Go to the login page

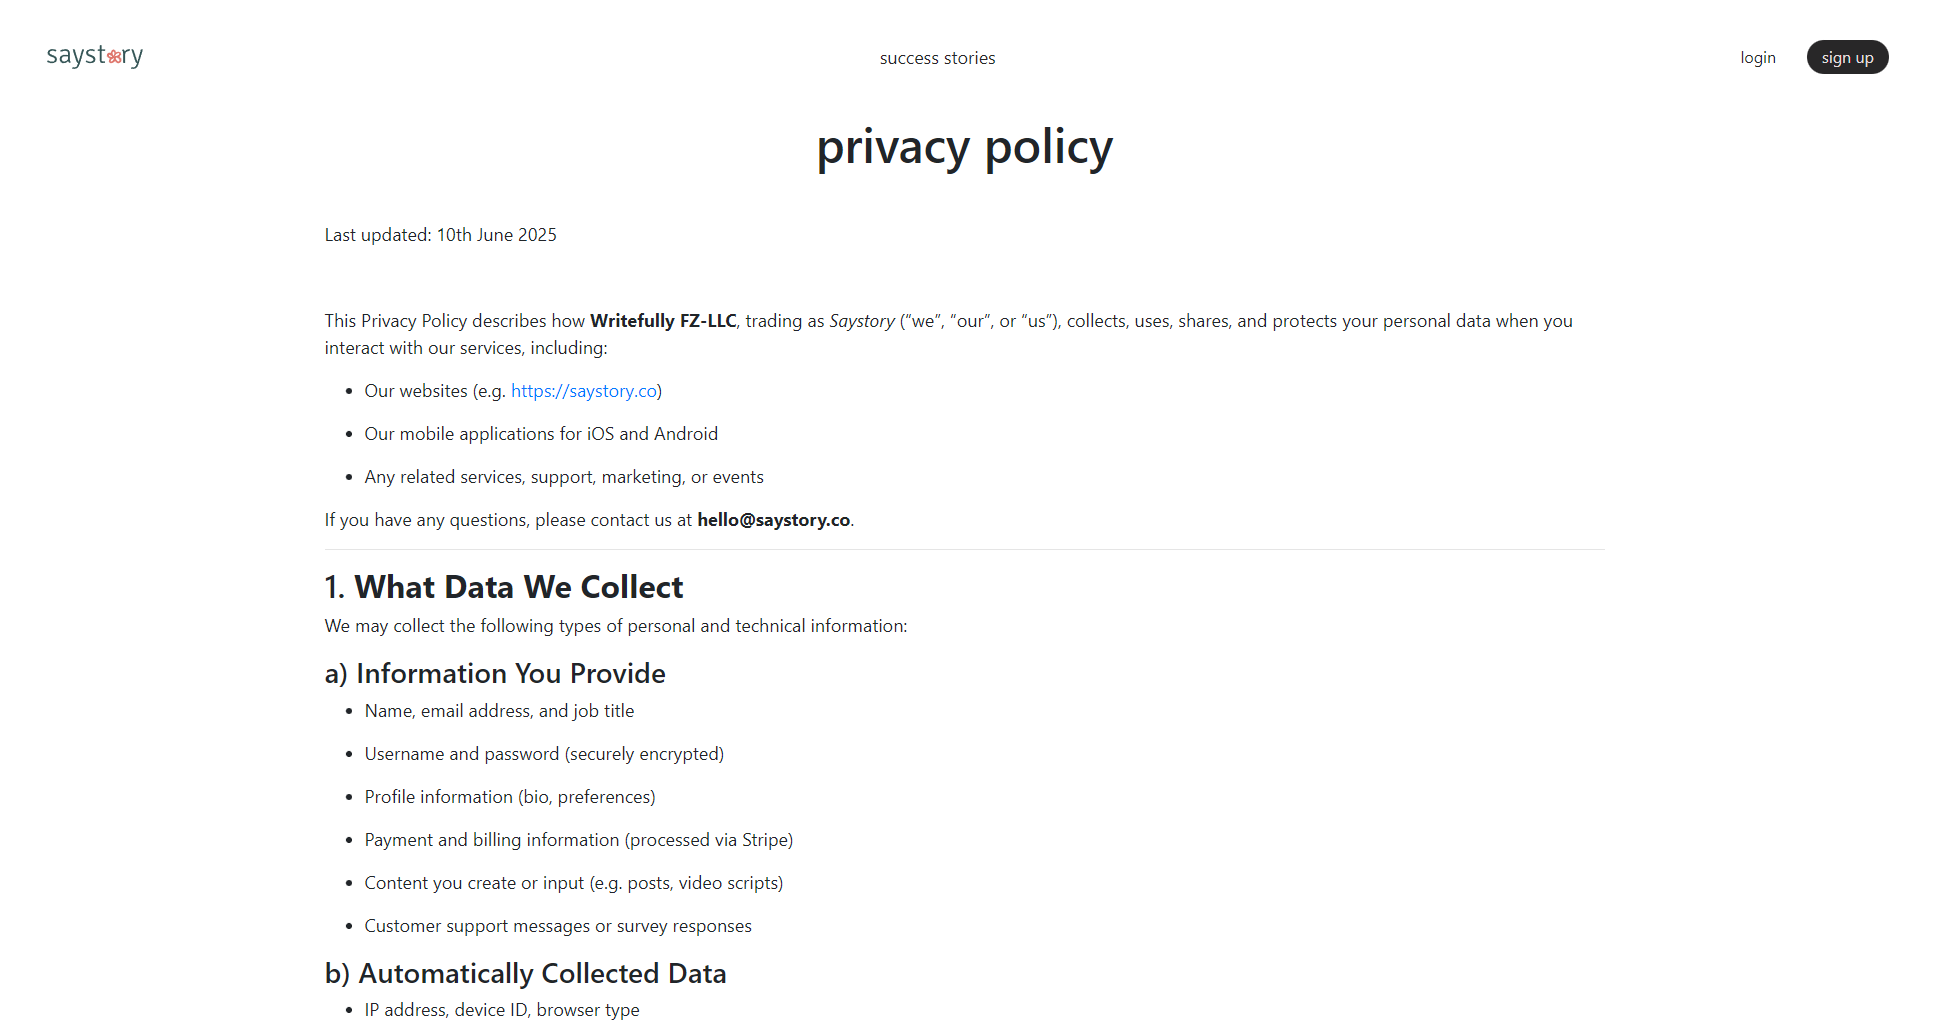point(1757,58)
